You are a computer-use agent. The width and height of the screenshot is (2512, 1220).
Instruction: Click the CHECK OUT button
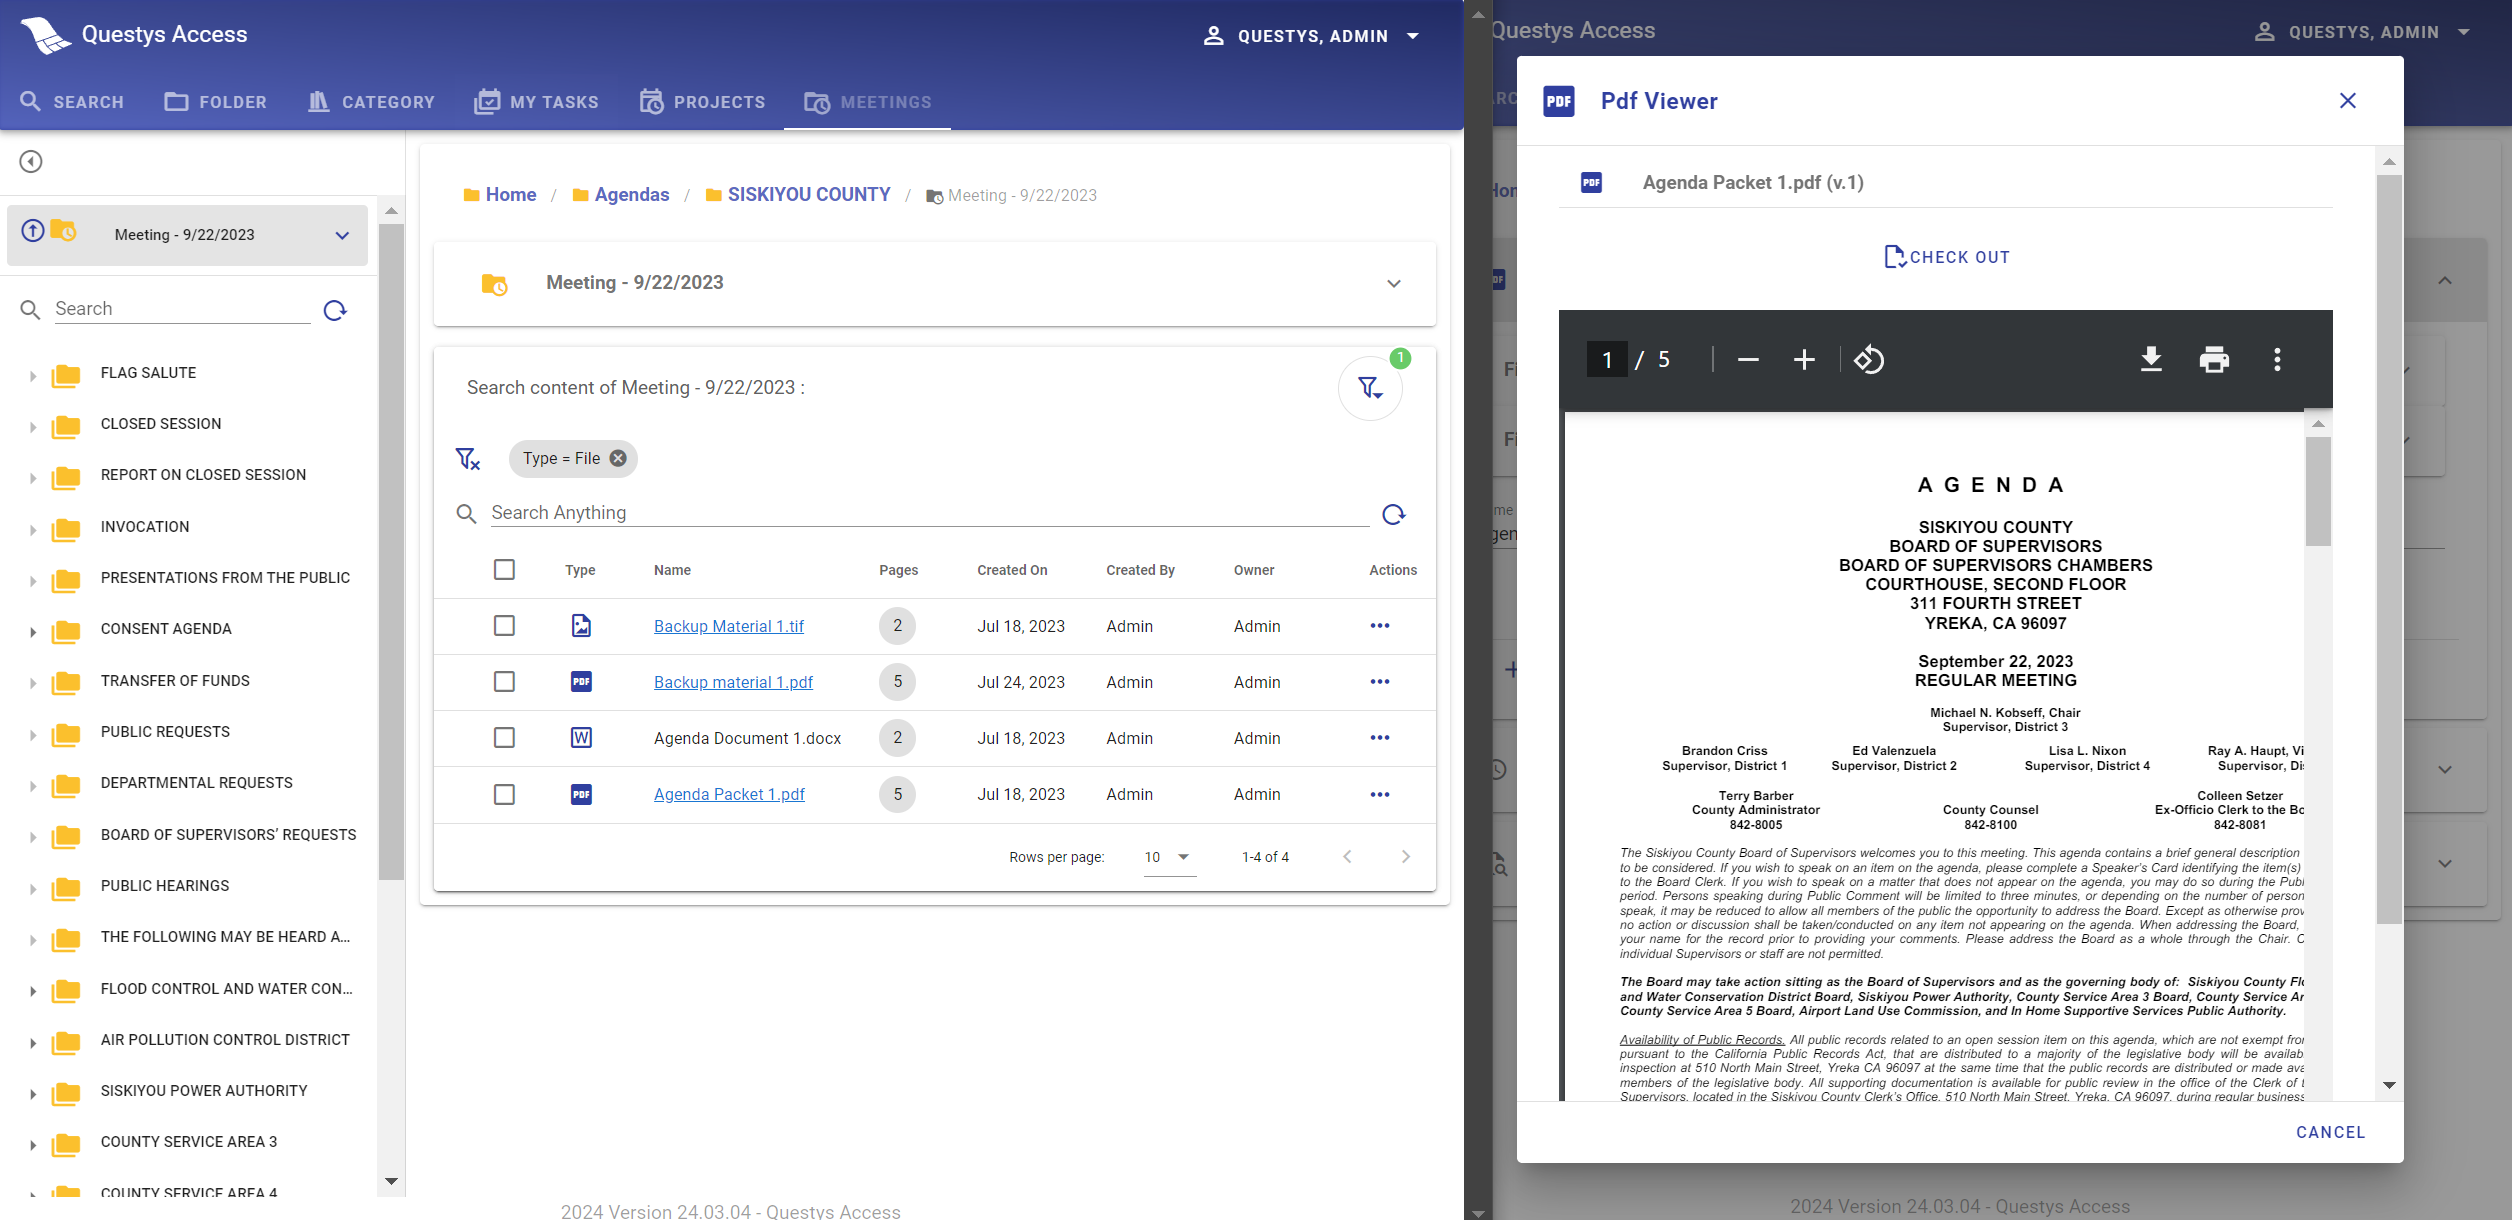tap(1946, 257)
